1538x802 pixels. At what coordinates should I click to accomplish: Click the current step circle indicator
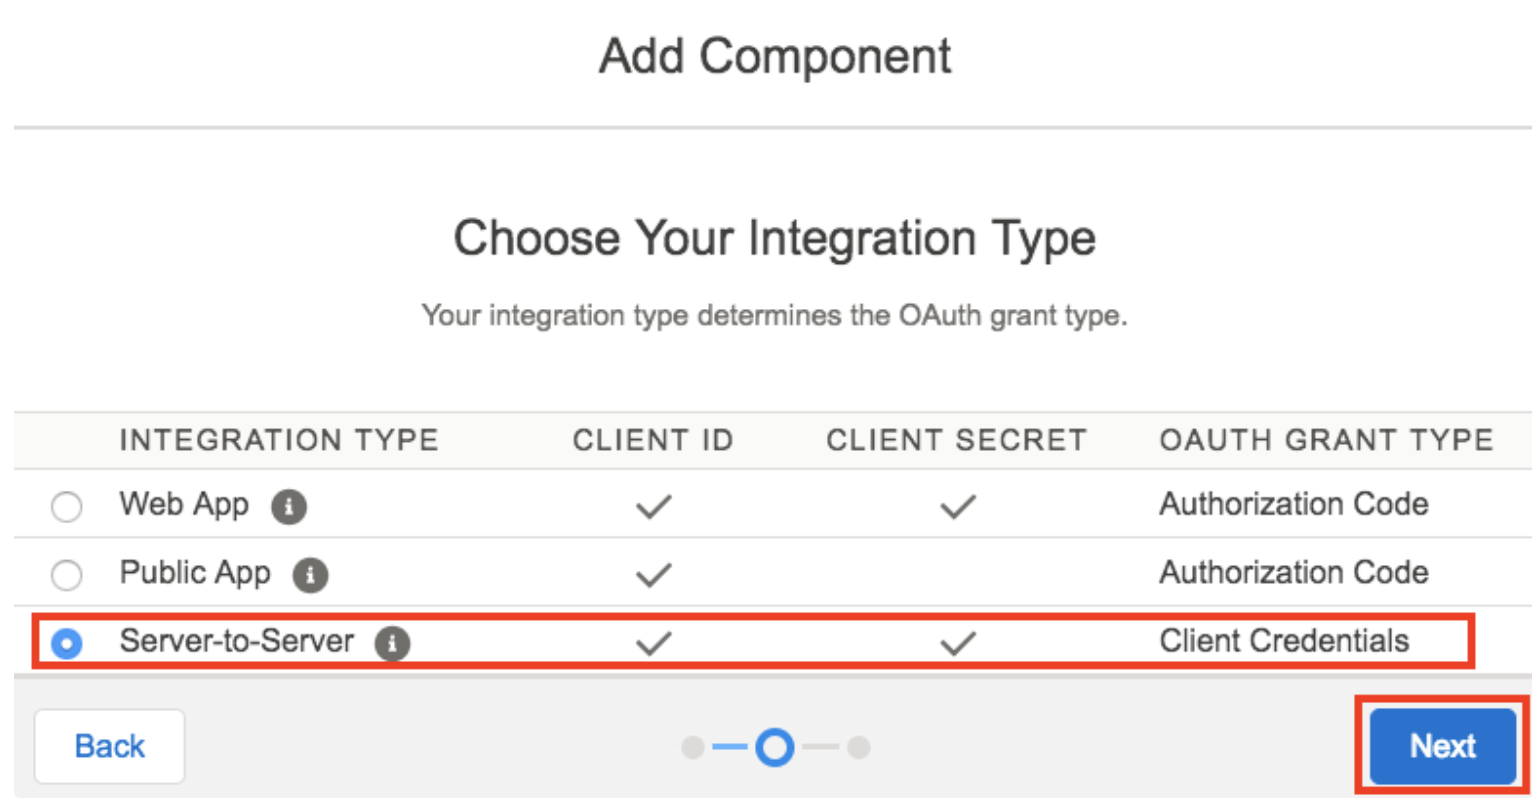pos(775,747)
